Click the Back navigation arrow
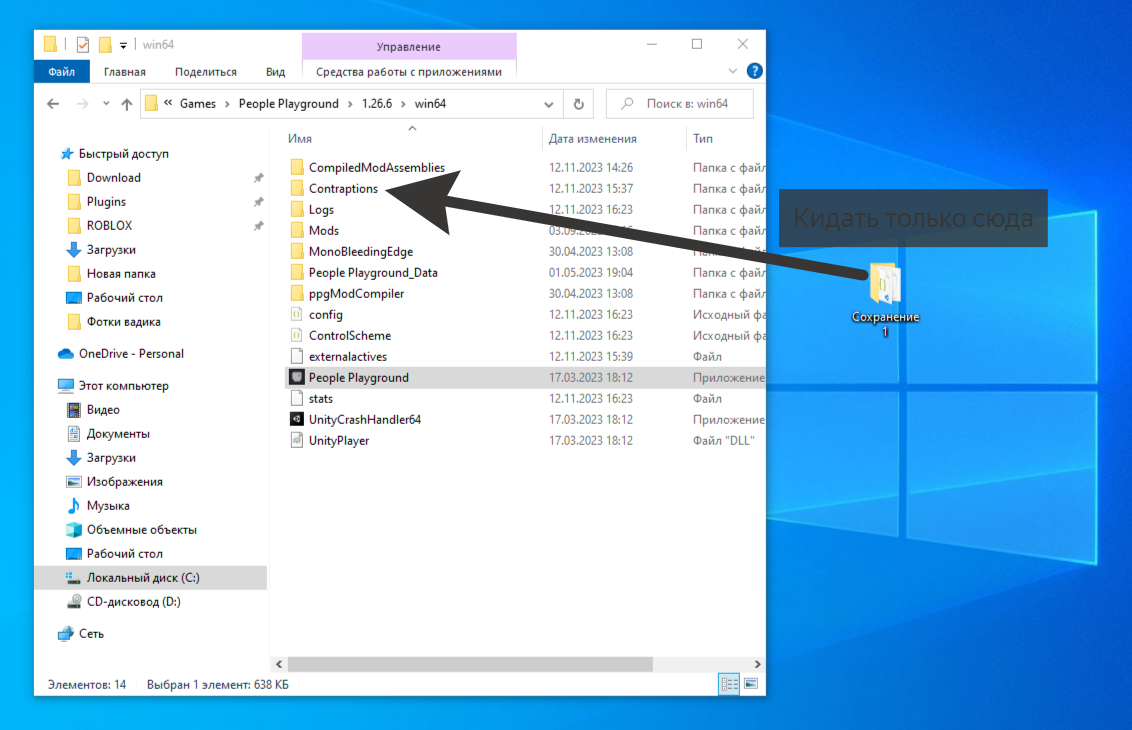Image resolution: width=1132 pixels, height=730 pixels. coord(53,104)
